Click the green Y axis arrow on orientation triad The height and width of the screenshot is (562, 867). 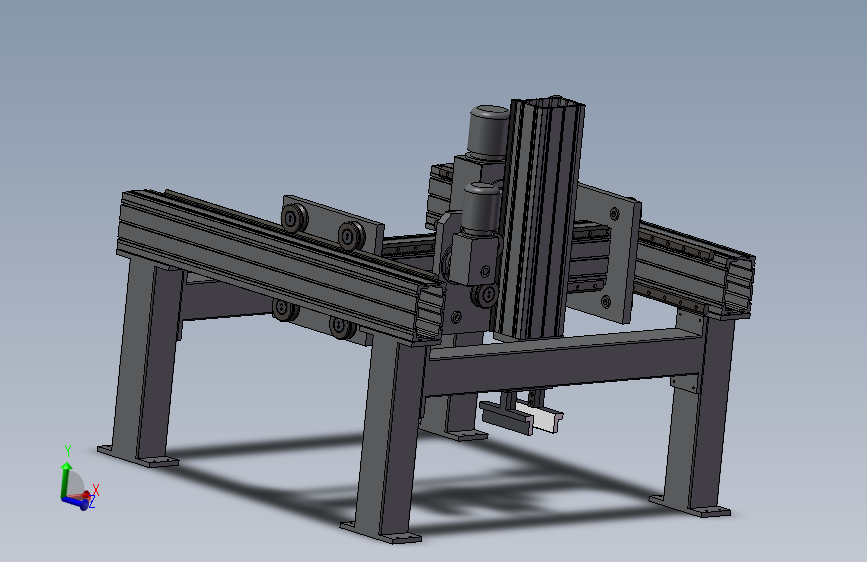click(66, 479)
